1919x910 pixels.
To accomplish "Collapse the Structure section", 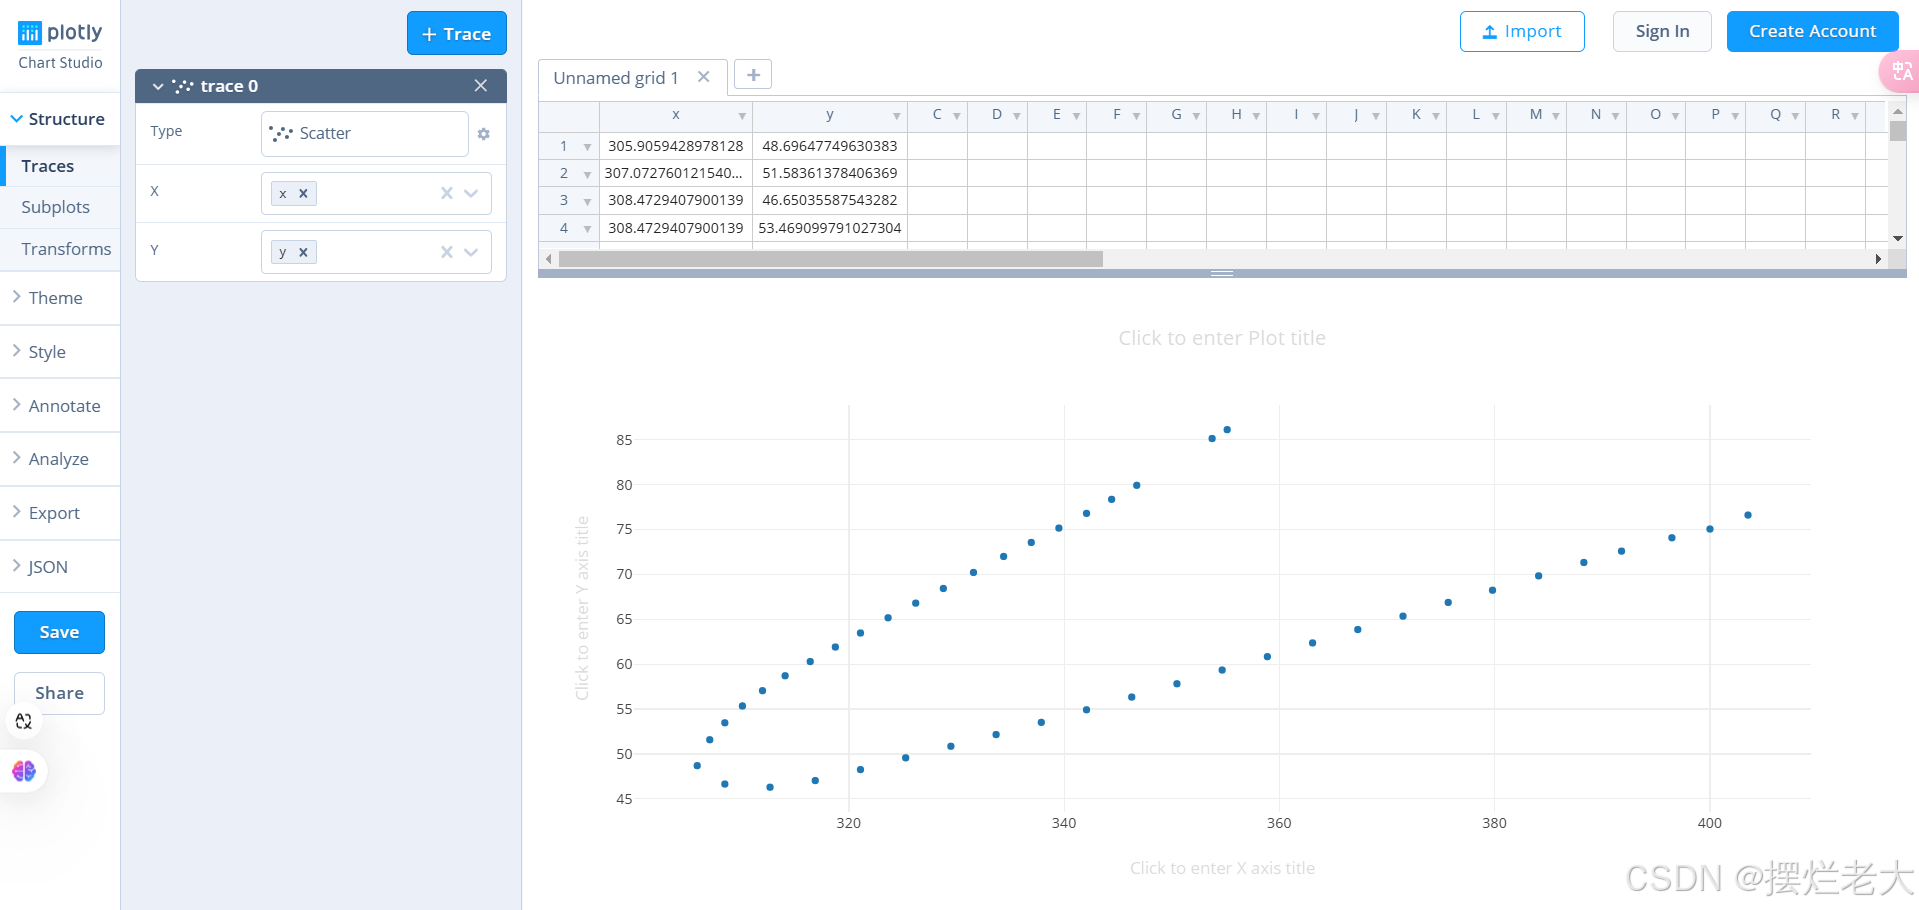I will tap(60, 119).
